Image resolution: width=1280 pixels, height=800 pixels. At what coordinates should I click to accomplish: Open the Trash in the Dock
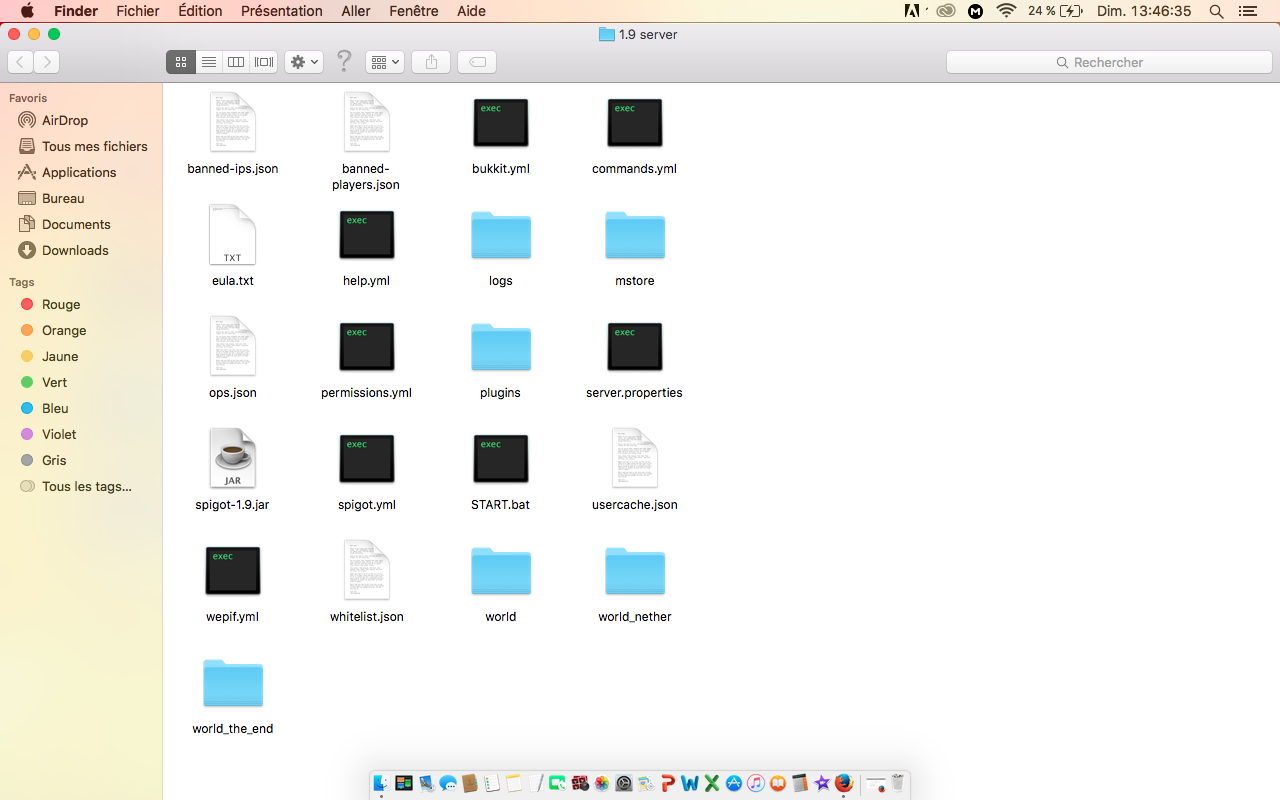coord(897,783)
